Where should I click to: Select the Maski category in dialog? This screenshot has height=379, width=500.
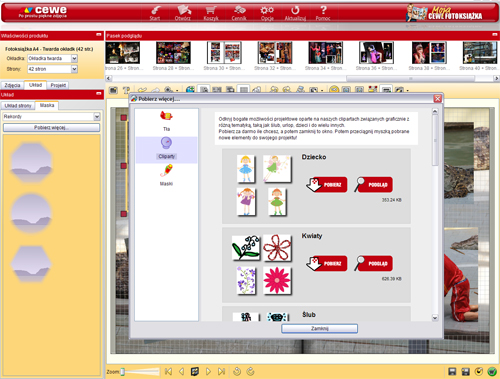[x=166, y=175]
